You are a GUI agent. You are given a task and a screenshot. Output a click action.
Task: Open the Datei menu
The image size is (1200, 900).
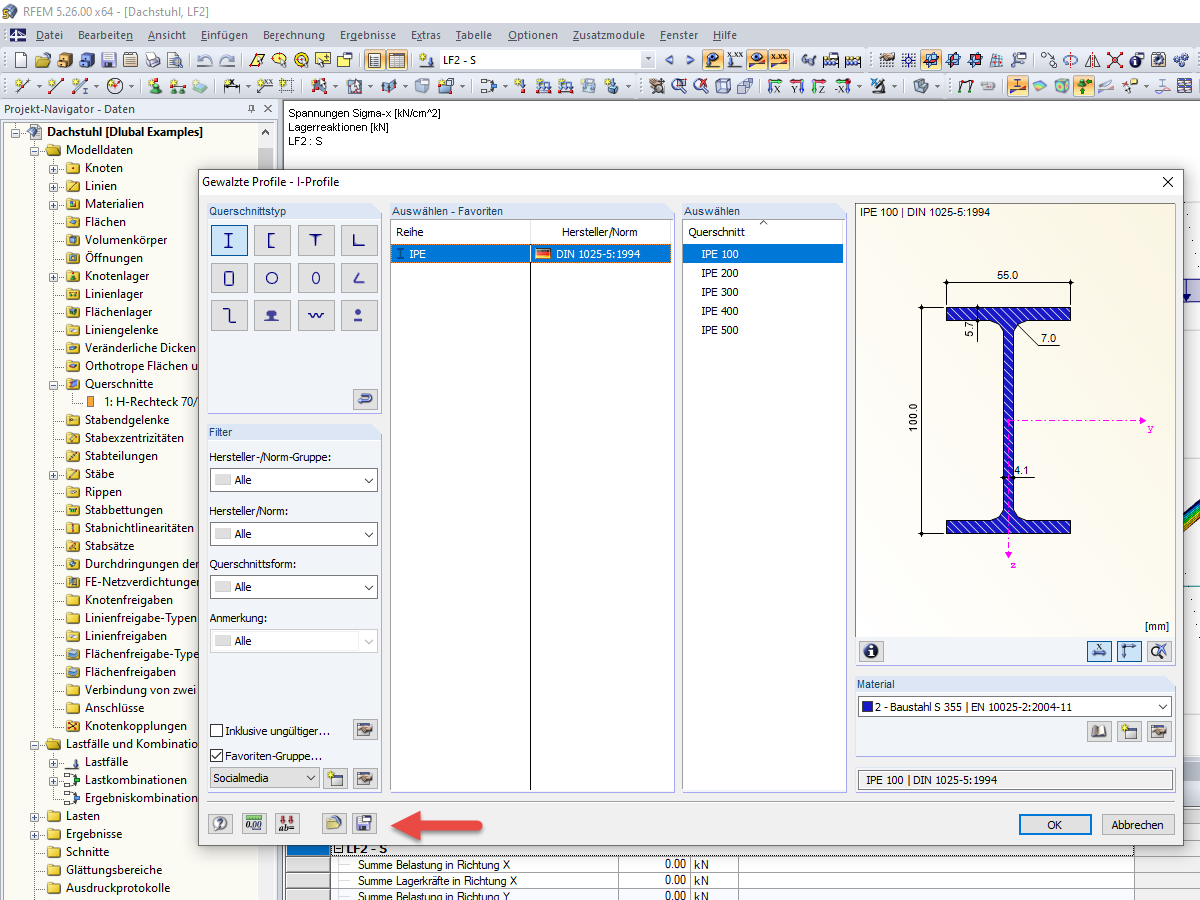[x=49, y=35]
